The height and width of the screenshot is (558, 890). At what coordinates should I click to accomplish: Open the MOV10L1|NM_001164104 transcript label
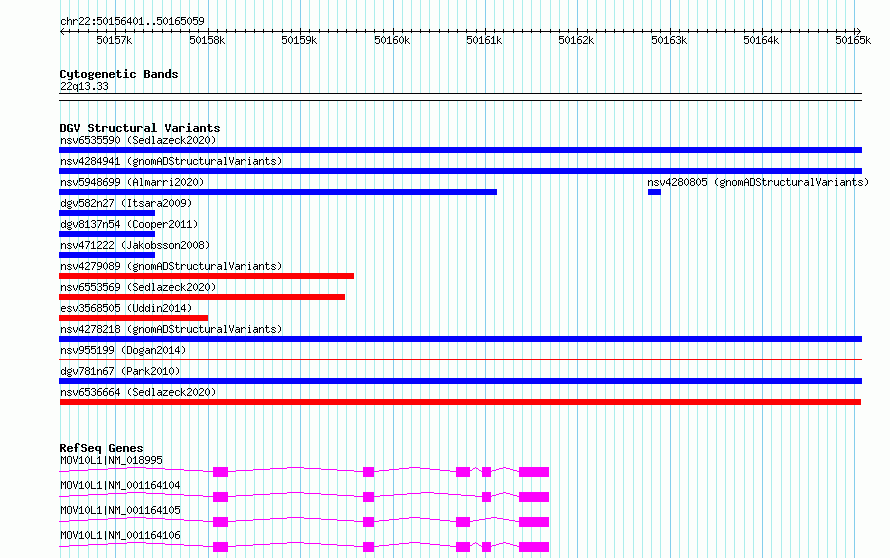pyautogui.click(x=120, y=485)
